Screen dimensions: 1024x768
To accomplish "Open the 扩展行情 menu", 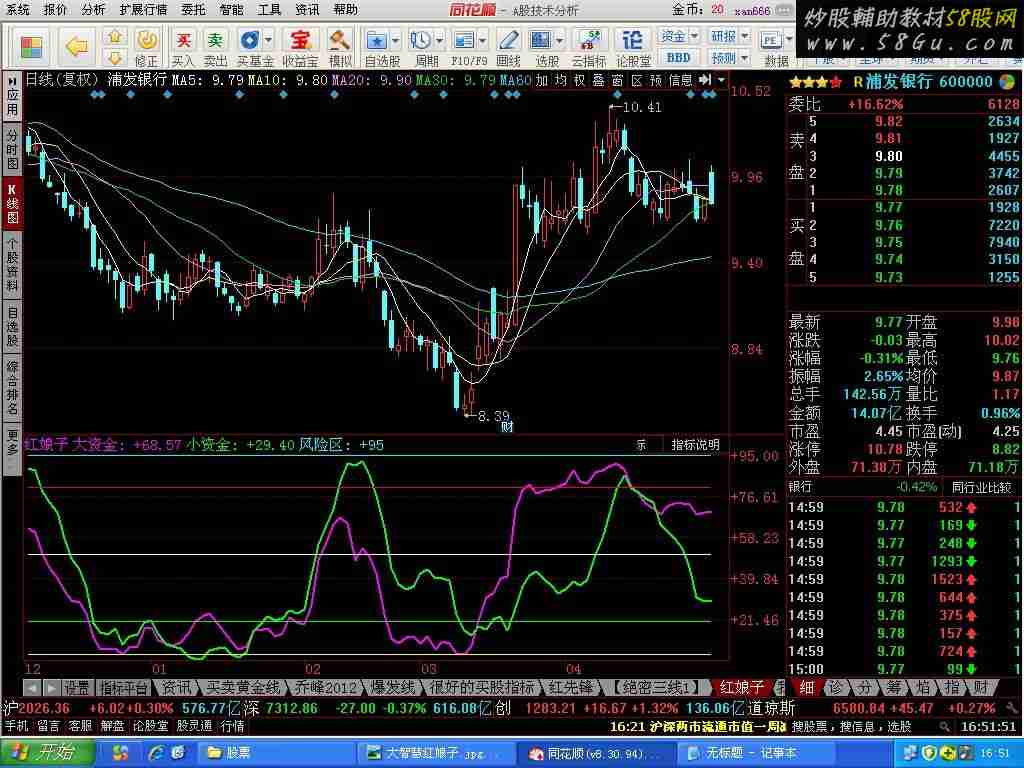I will [143, 10].
